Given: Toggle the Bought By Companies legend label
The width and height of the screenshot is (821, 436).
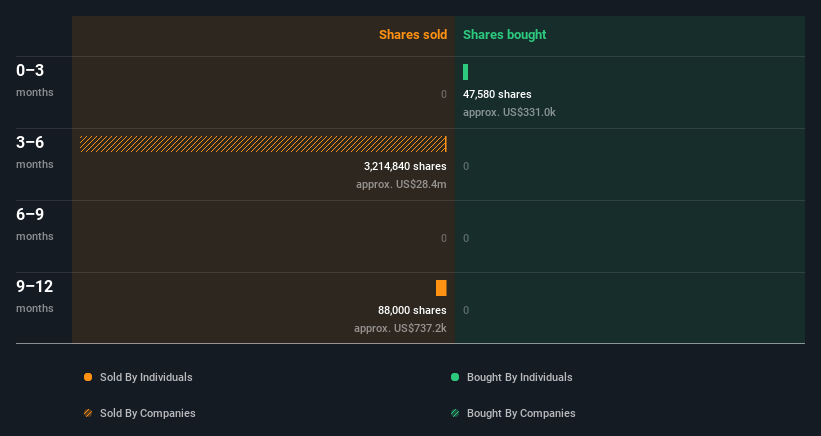Looking at the screenshot, I should click(521, 413).
